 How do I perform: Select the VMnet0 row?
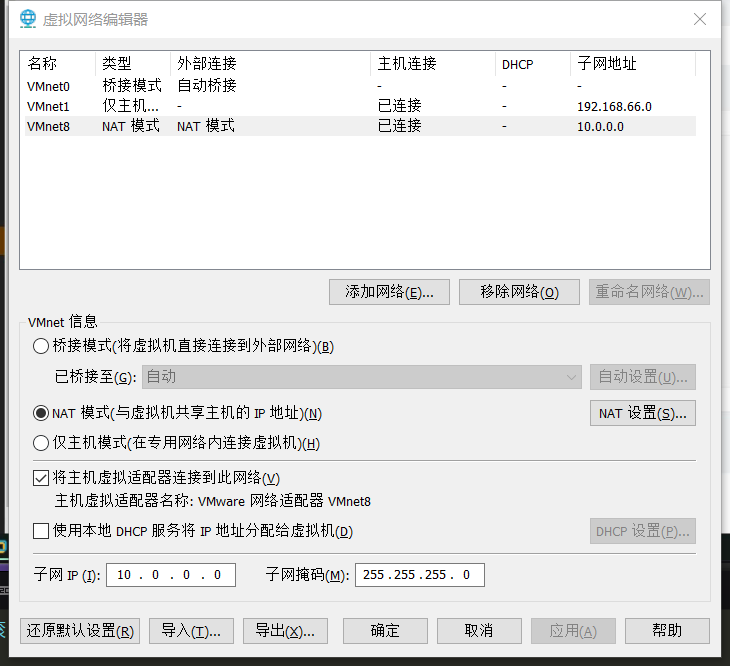(360, 87)
